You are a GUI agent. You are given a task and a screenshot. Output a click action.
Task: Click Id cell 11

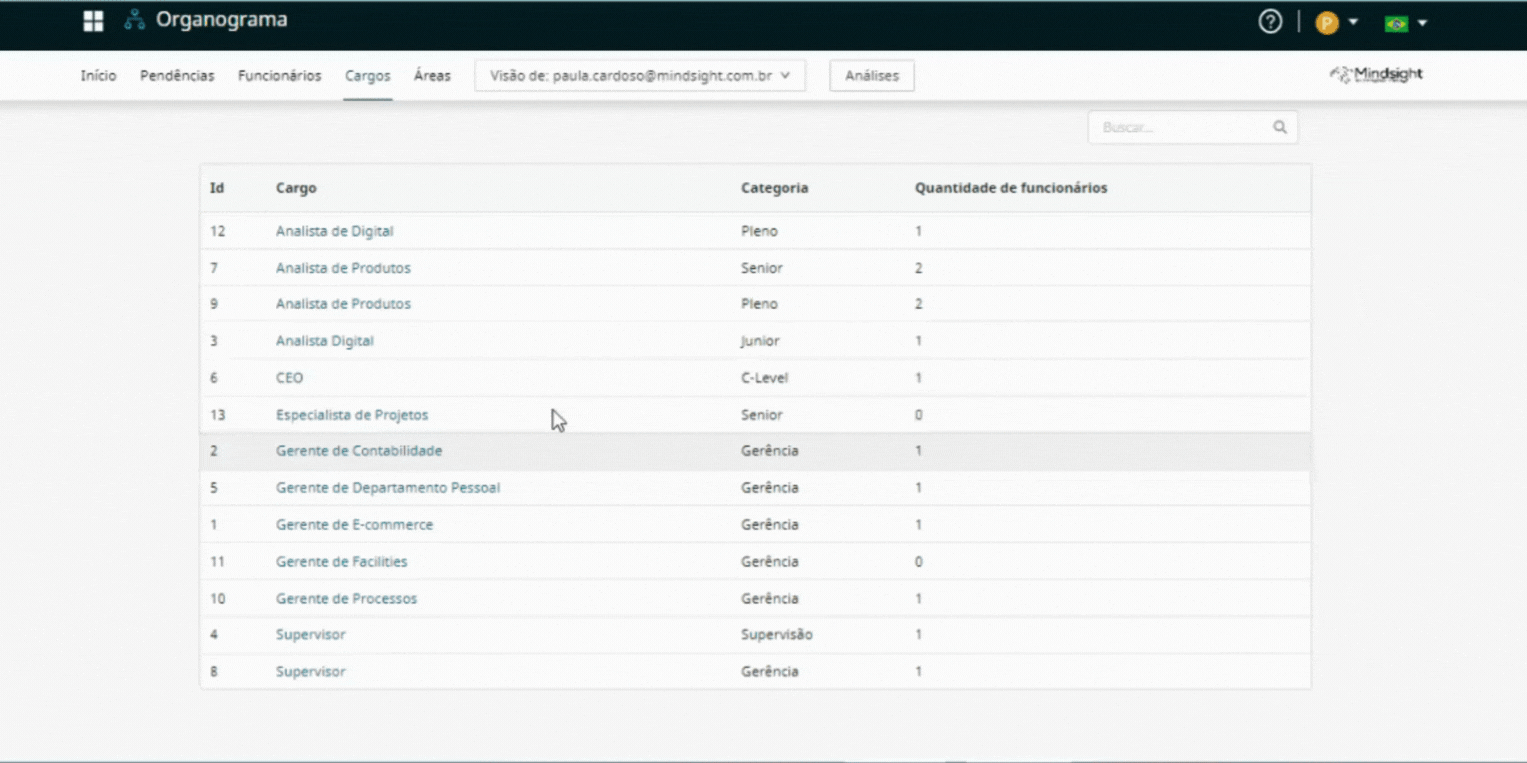pyautogui.click(x=218, y=562)
